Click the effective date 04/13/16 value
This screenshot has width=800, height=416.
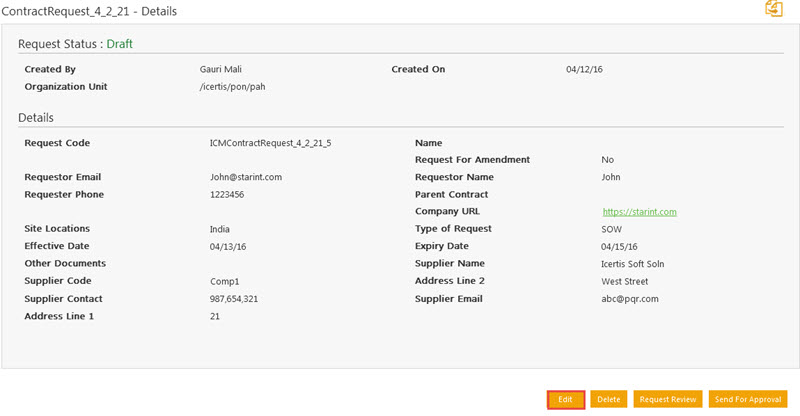coord(228,247)
